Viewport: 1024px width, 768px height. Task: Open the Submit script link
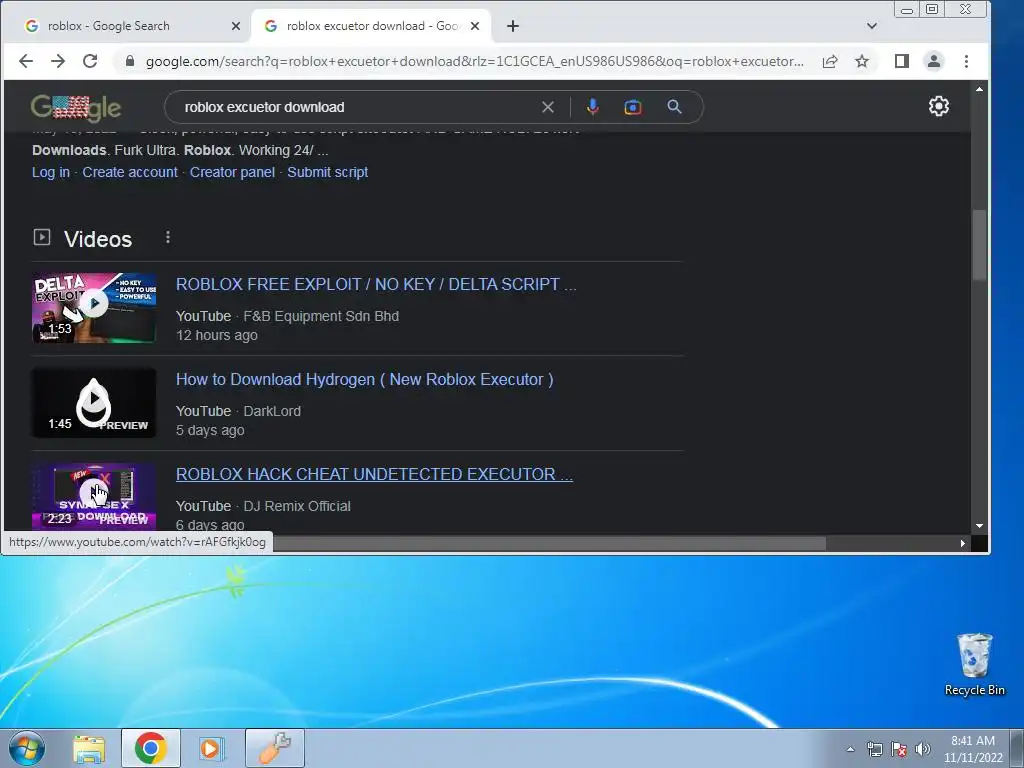328,172
